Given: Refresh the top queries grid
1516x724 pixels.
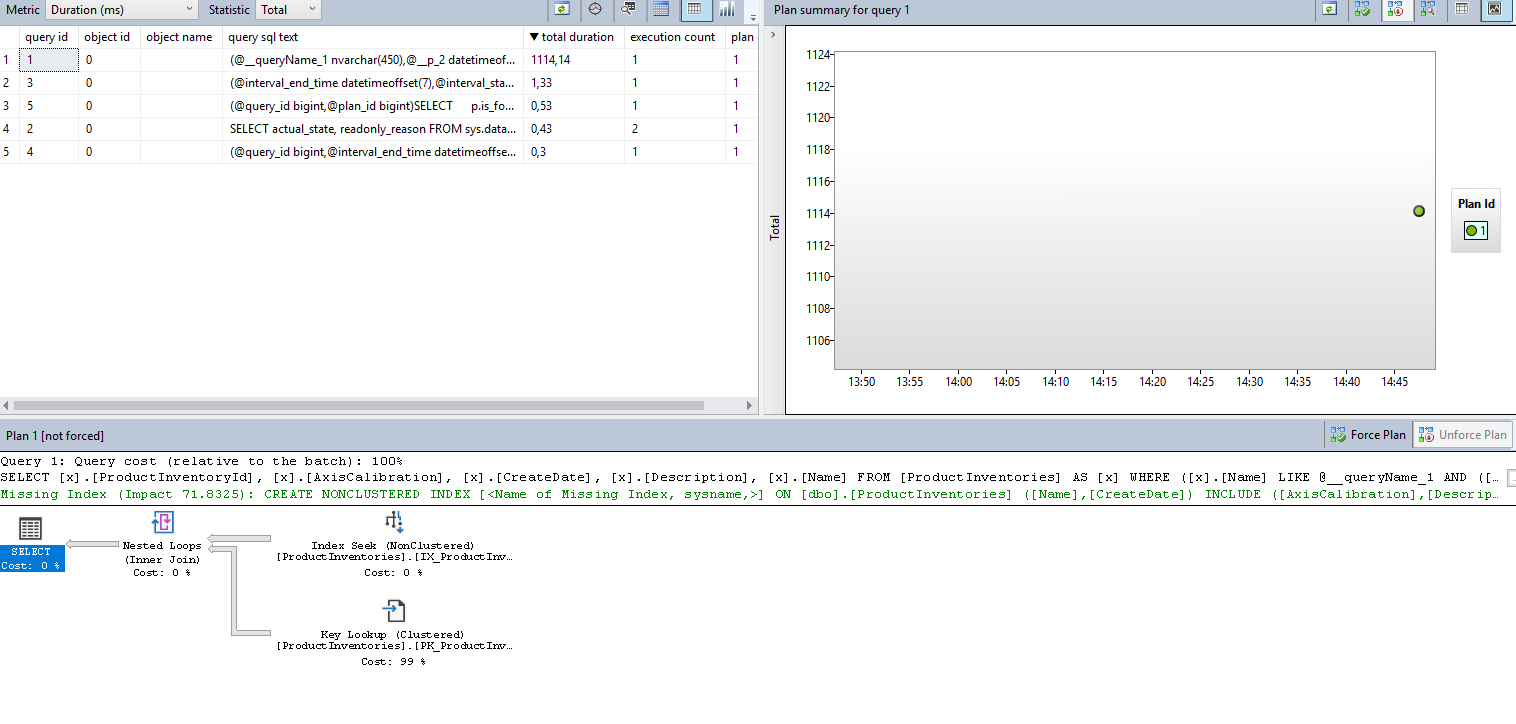Looking at the screenshot, I should pos(563,10).
